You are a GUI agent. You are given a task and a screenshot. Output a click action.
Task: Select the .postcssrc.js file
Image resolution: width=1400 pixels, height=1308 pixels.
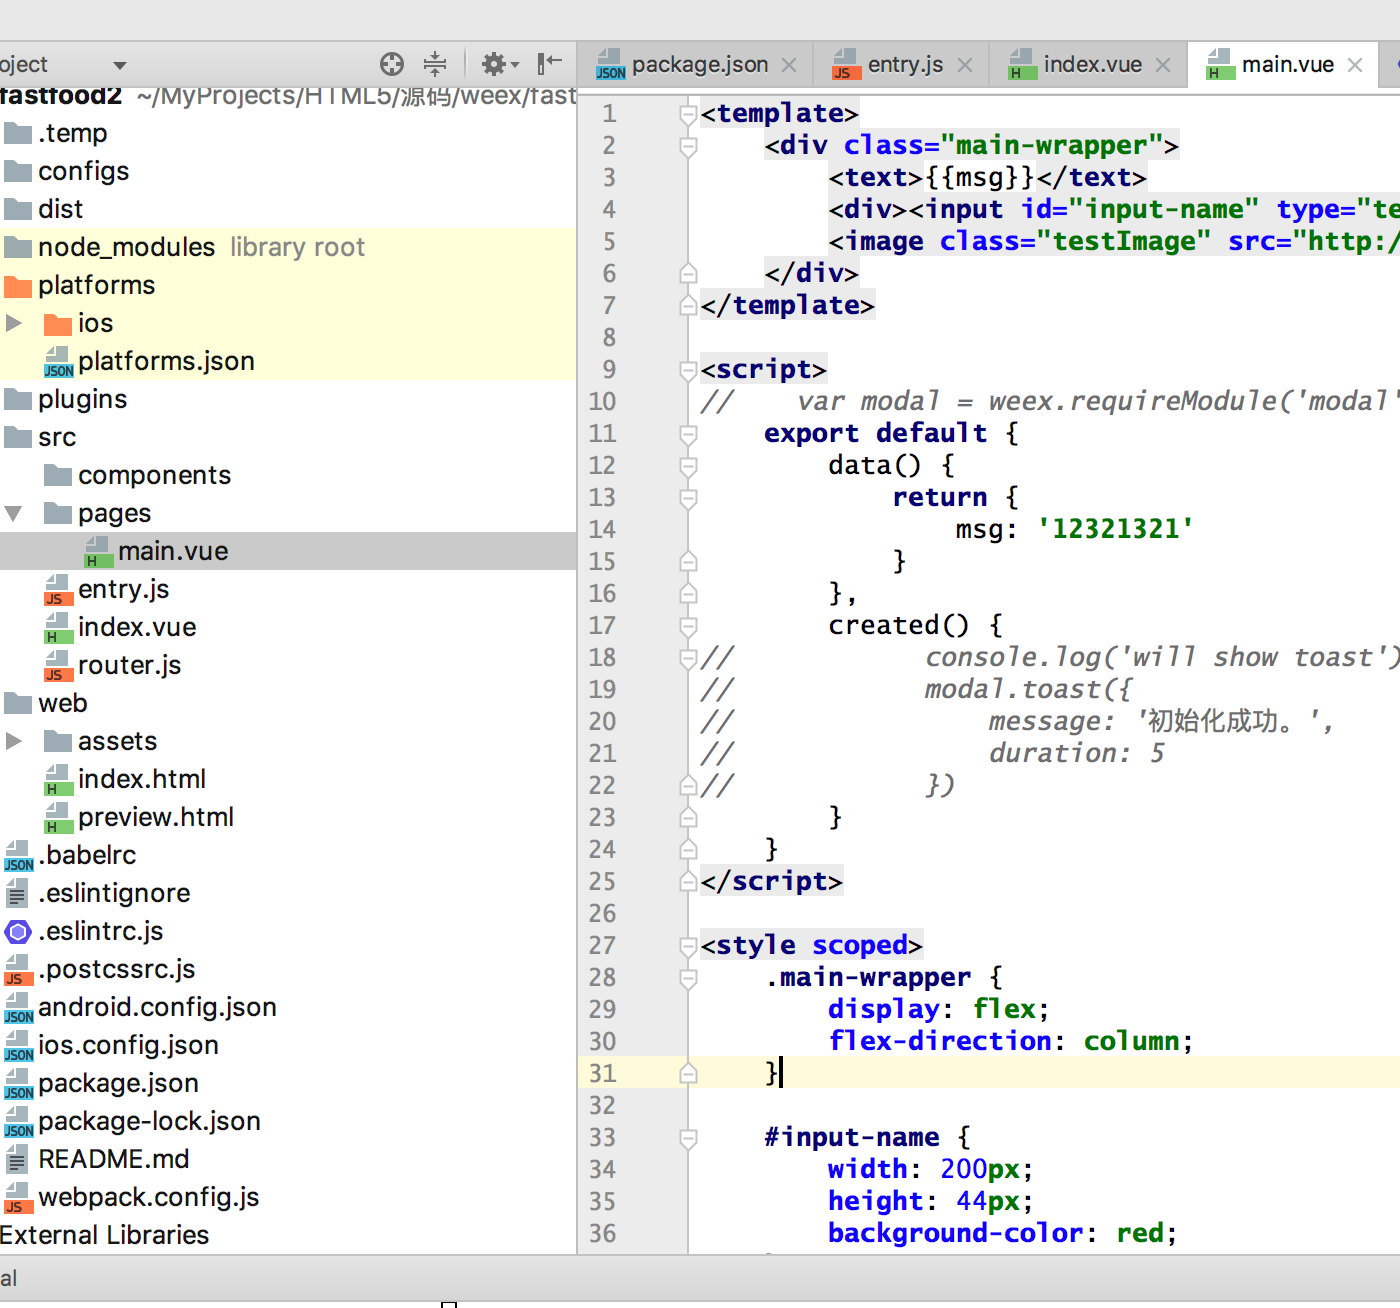[100, 969]
